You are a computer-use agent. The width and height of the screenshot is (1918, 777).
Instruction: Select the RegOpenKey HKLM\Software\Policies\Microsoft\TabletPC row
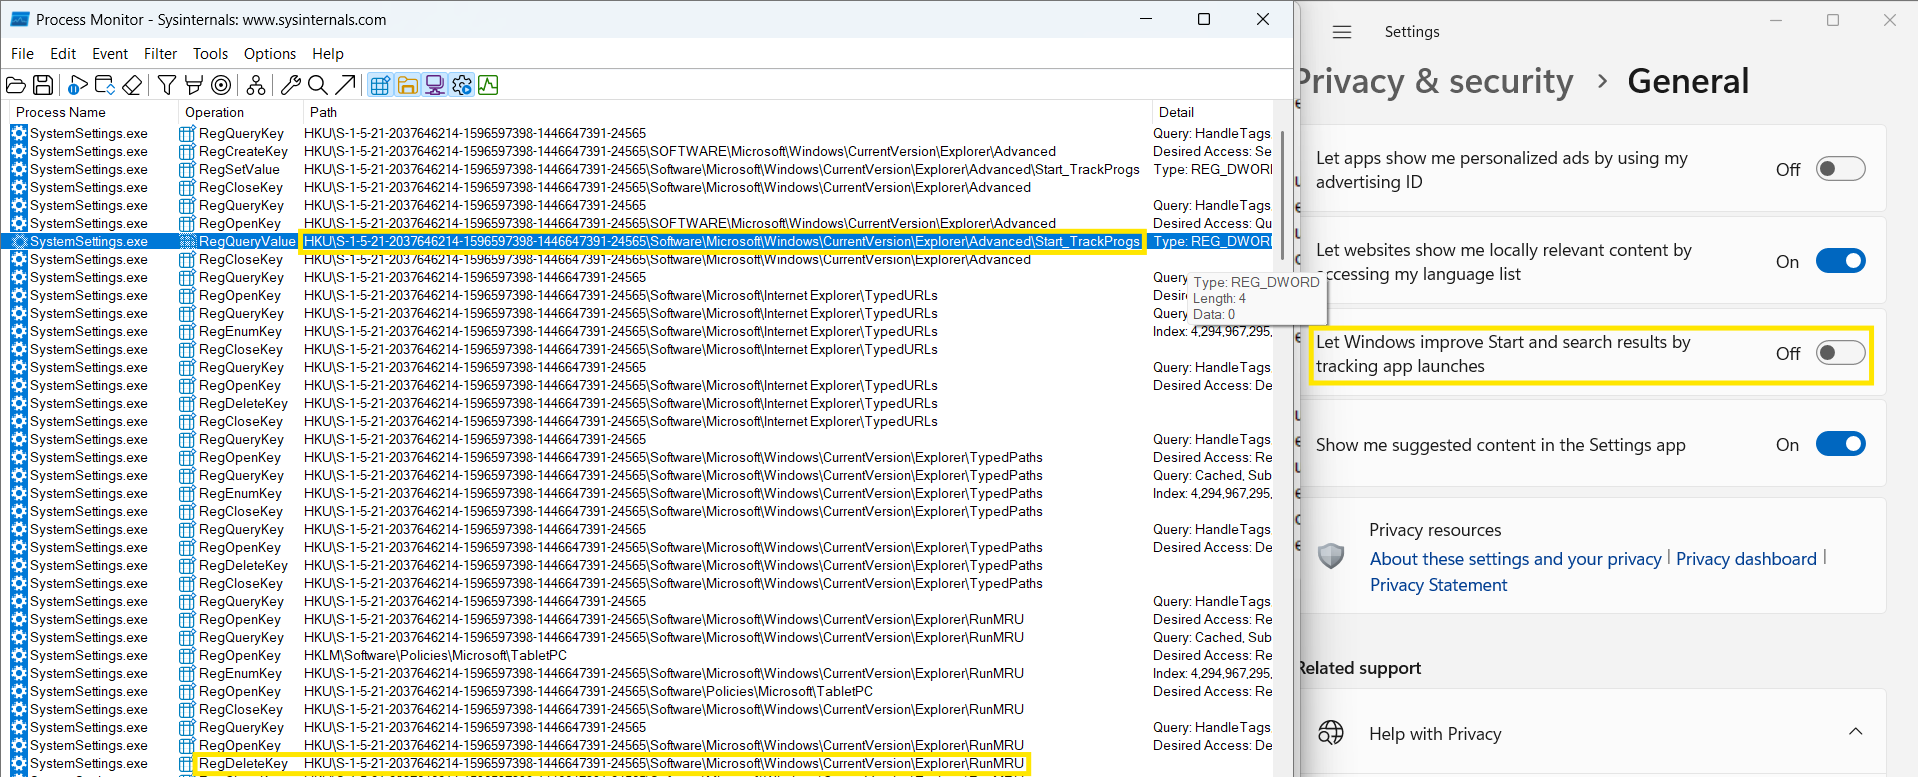(x=641, y=655)
